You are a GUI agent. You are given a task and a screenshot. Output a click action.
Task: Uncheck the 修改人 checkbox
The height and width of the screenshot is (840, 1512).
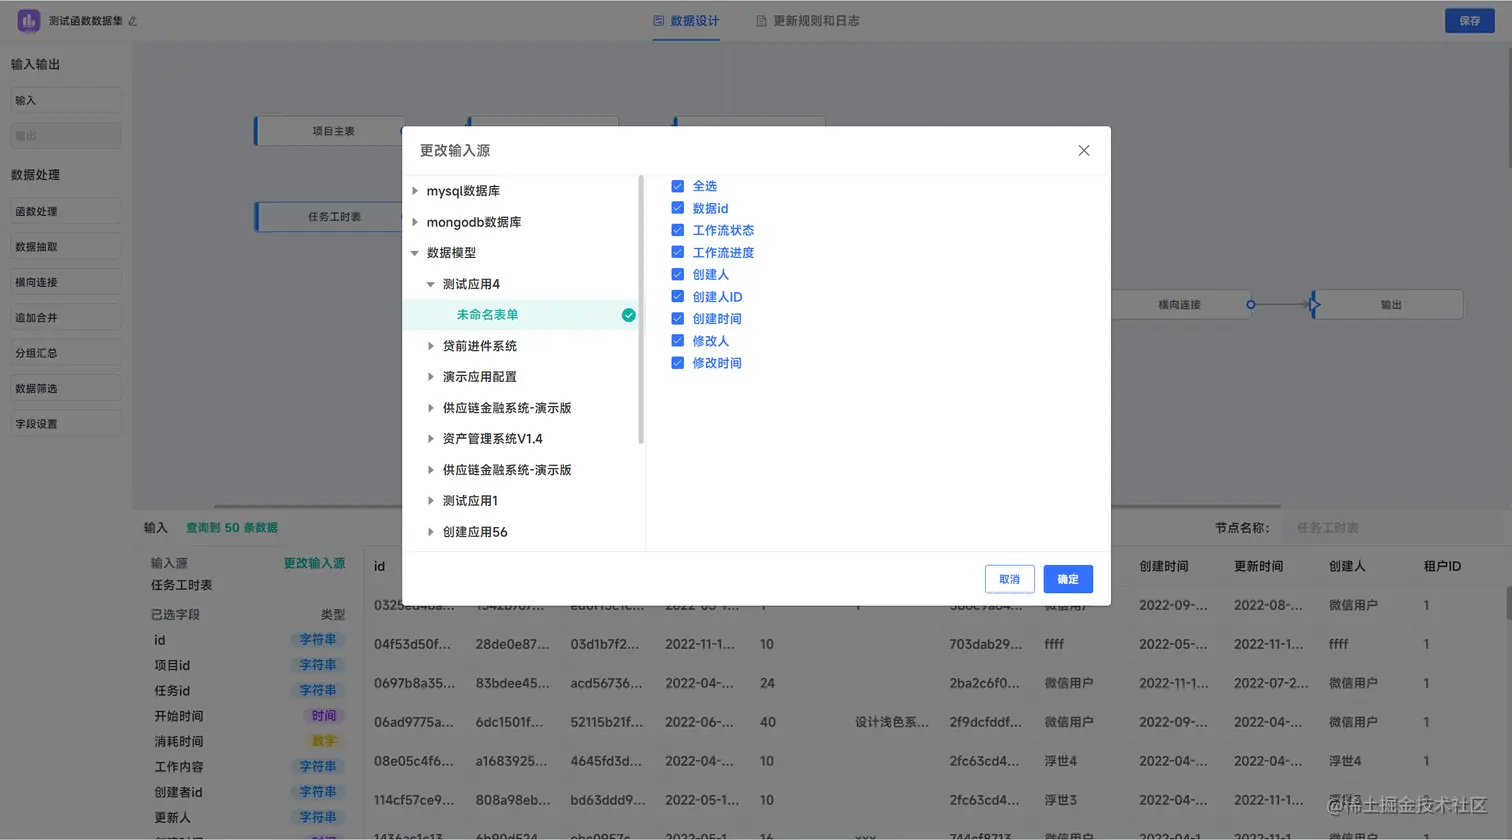tap(677, 341)
